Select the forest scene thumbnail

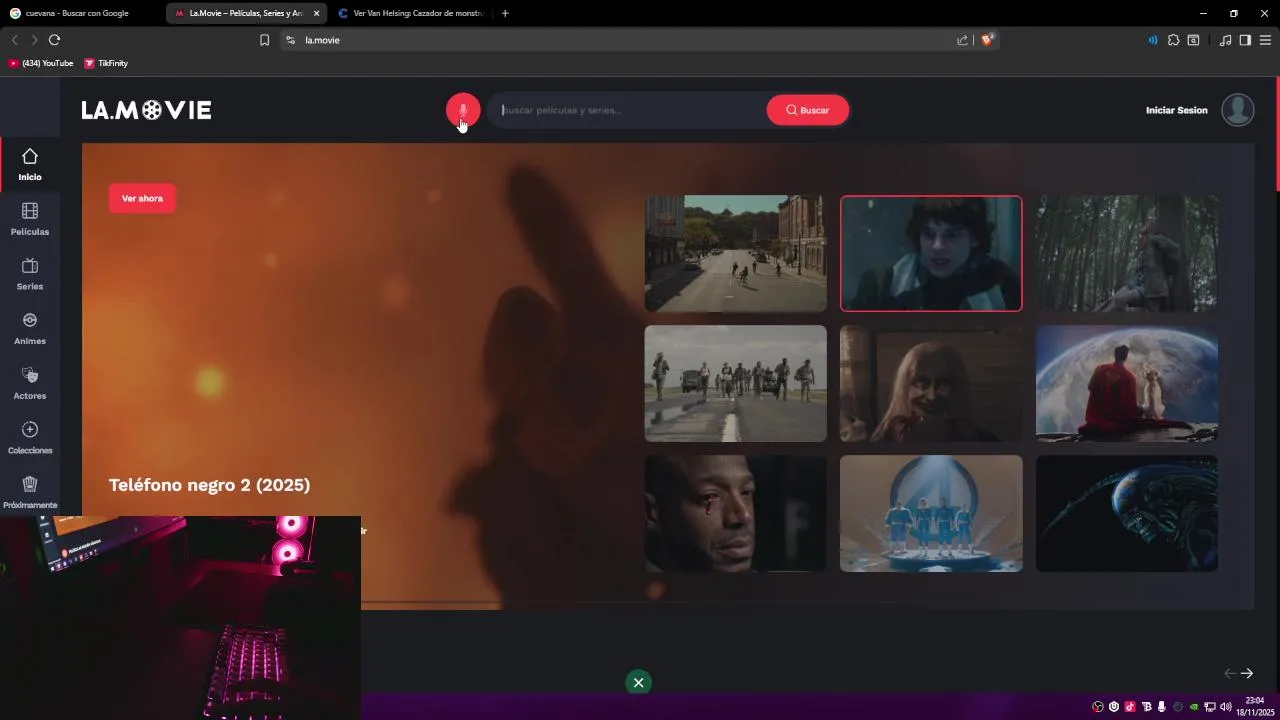[1127, 253]
